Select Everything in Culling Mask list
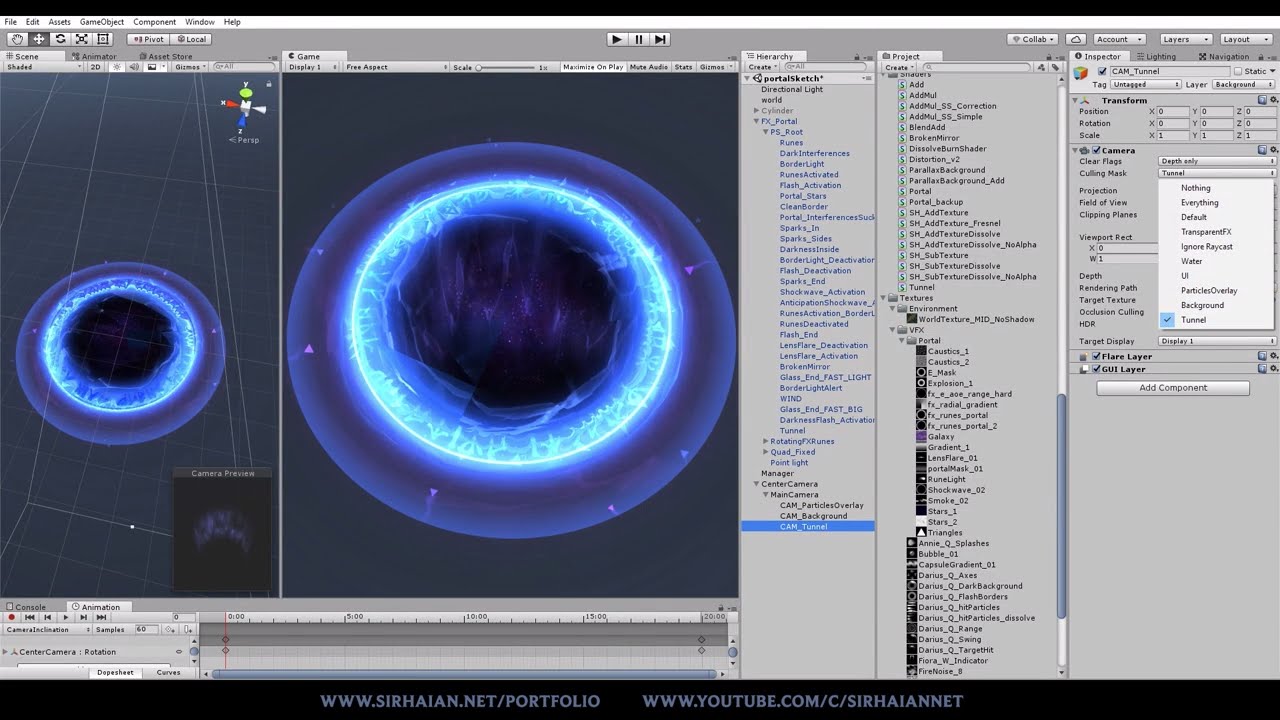The height and width of the screenshot is (720, 1280). [x=1200, y=202]
